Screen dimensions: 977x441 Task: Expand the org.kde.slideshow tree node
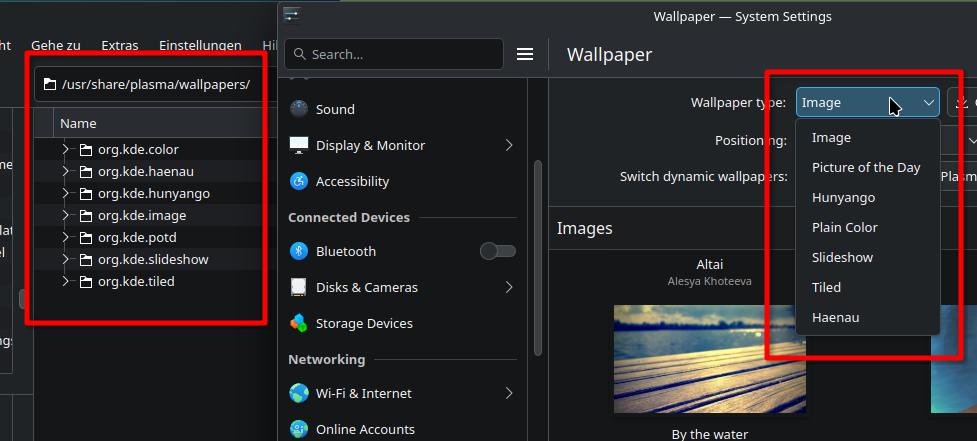[x=65, y=259]
